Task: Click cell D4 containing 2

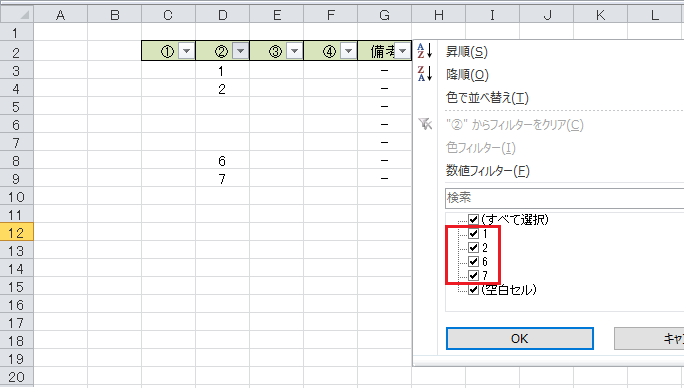Action: (222, 89)
